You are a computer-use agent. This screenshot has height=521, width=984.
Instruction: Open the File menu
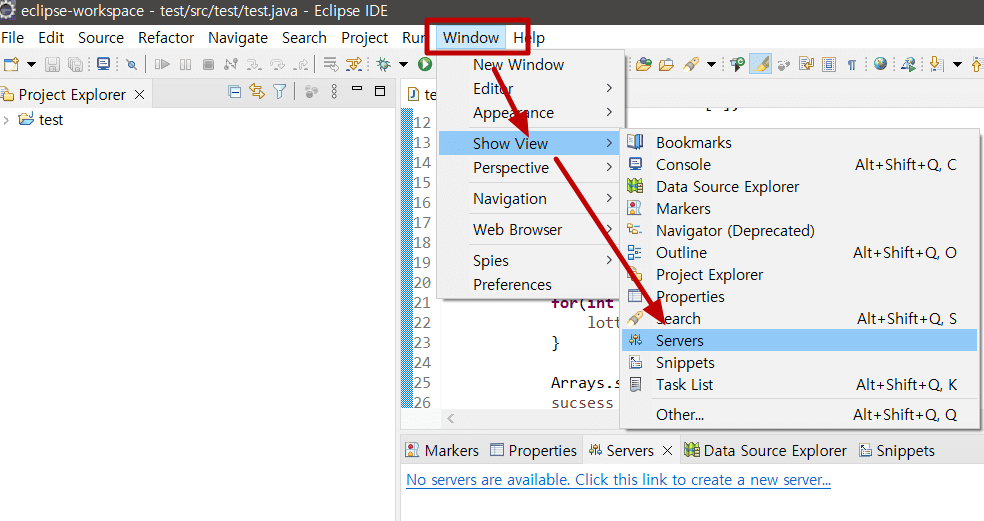[x=13, y=38]
